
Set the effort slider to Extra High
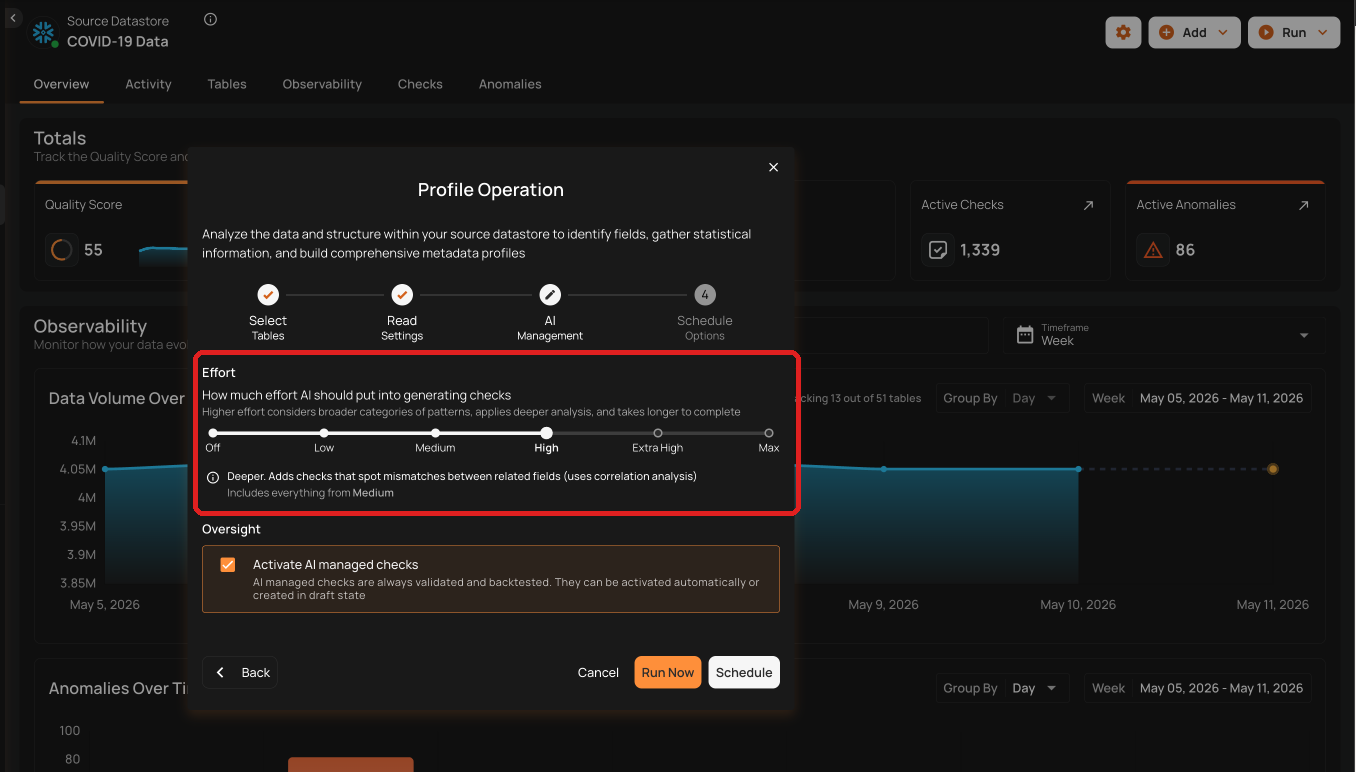[x=658, y=433]
